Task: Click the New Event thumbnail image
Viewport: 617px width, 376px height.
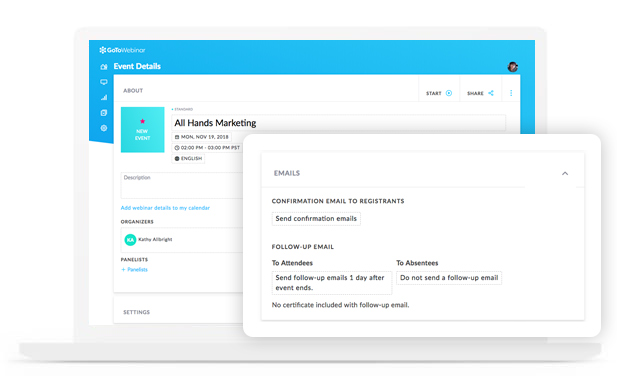Action: pyautogui.click(x=142, y=129)
